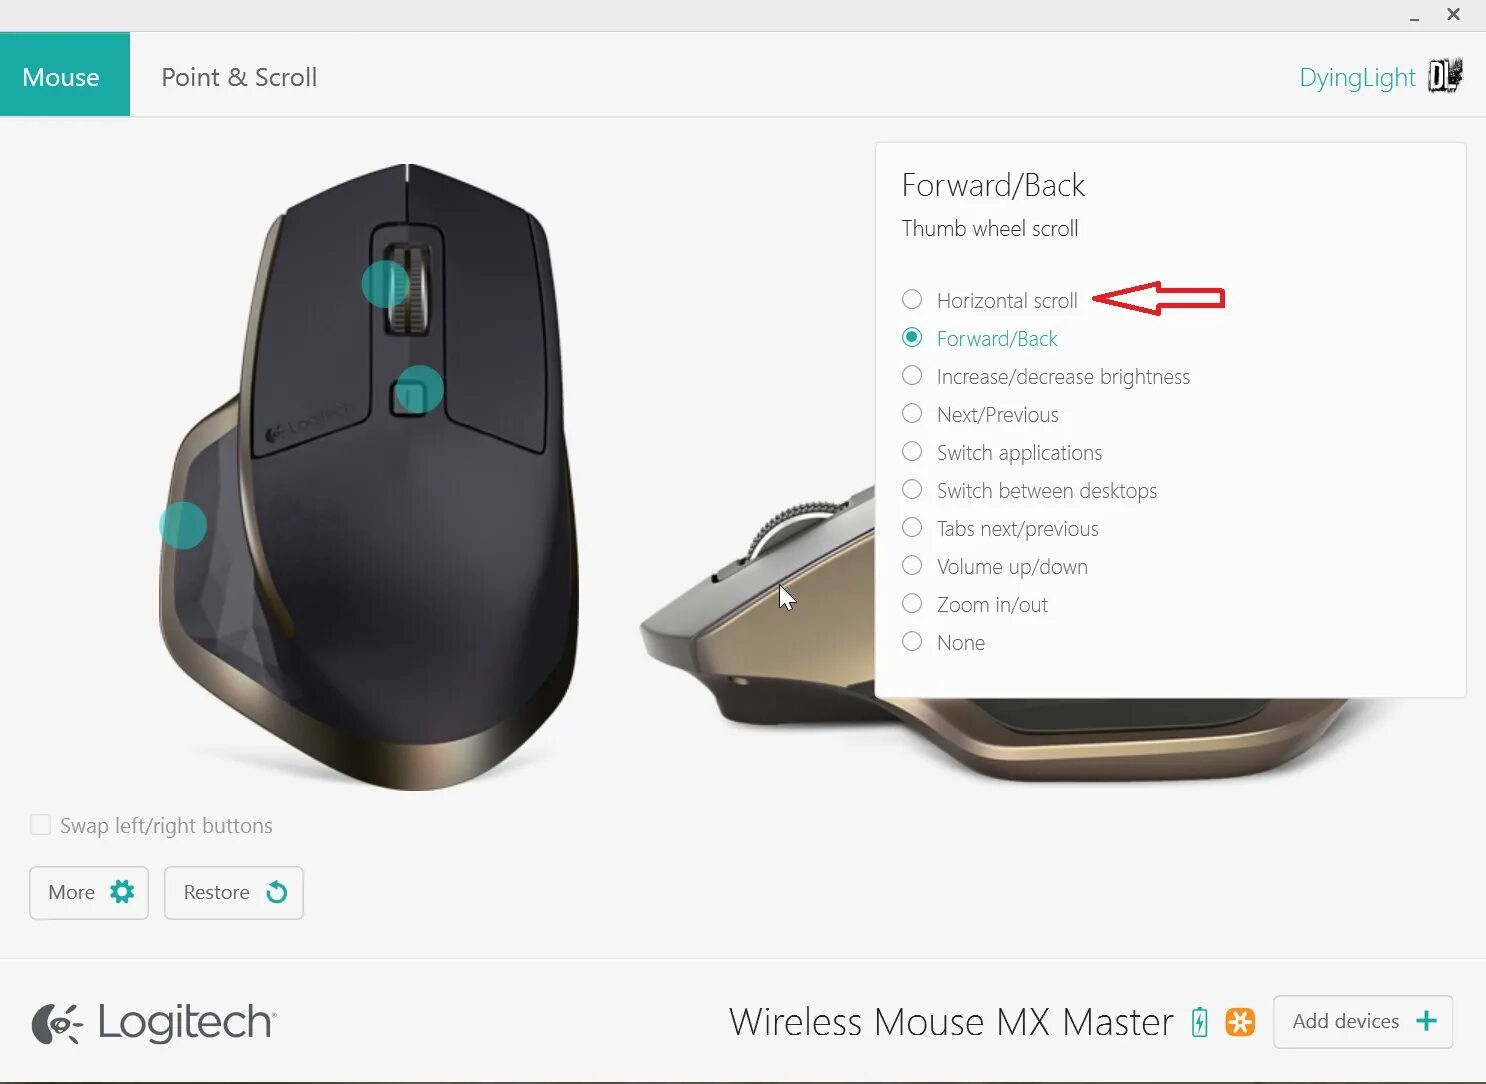Click the DyingLight profile link
The image size is (1486, 1084).
(1357, 78)
